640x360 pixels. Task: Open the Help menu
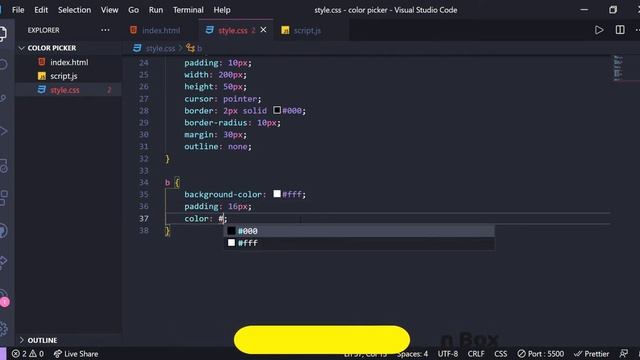222,10
